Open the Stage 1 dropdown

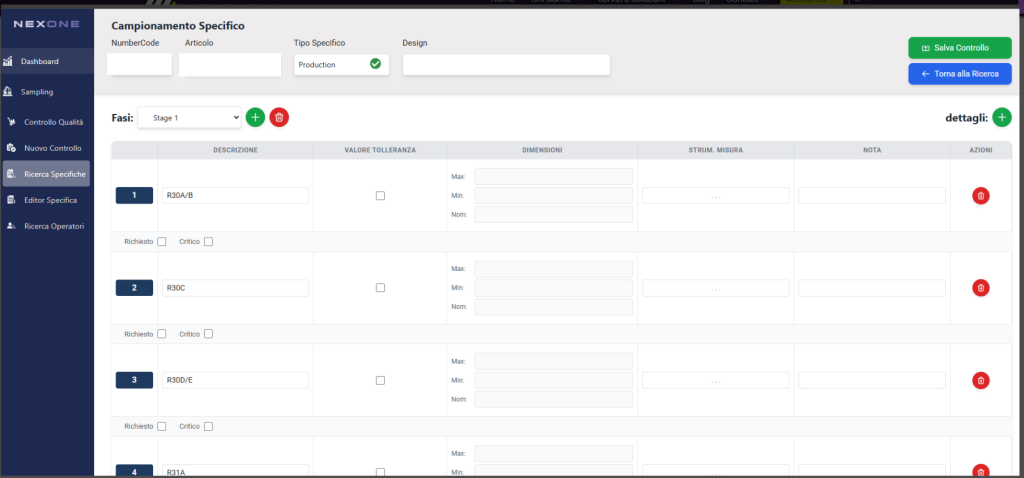189,118
